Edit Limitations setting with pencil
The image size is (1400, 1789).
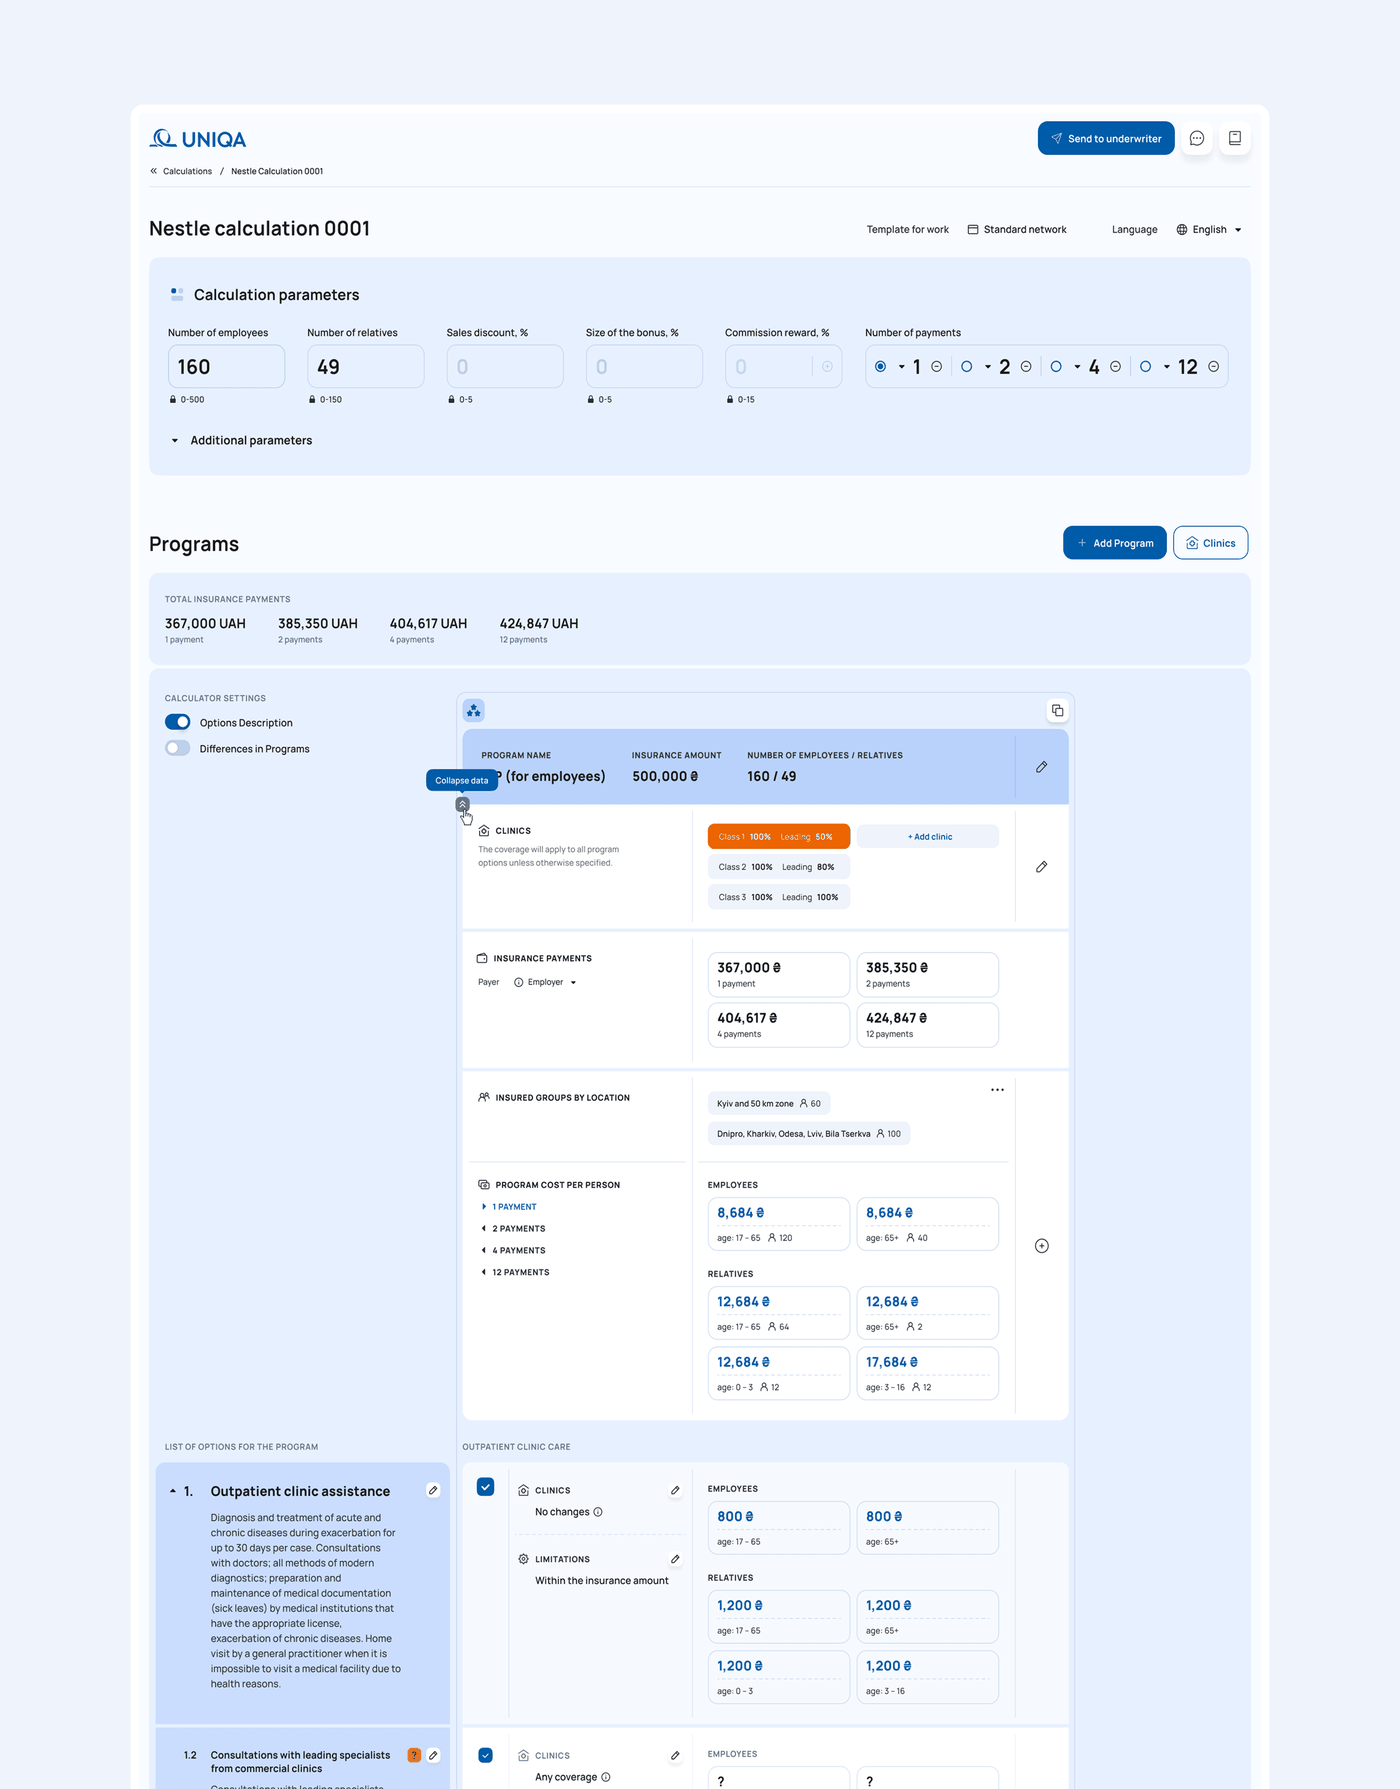(675, 1560)
